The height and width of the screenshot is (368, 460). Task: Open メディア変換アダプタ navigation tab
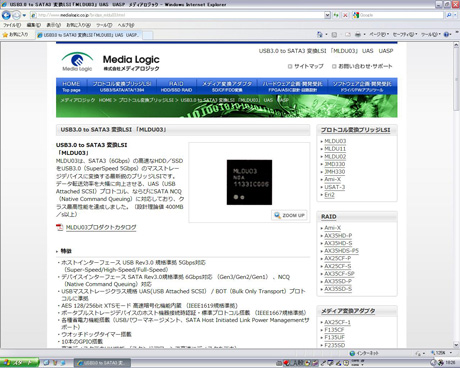coord(227,86)
